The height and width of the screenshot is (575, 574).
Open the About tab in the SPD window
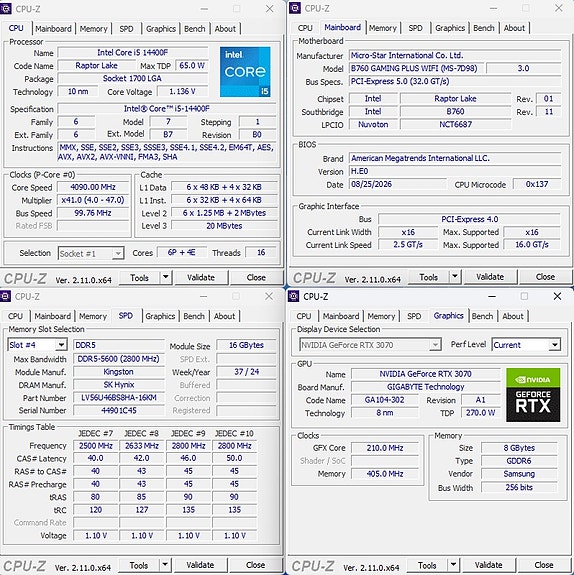224,316
